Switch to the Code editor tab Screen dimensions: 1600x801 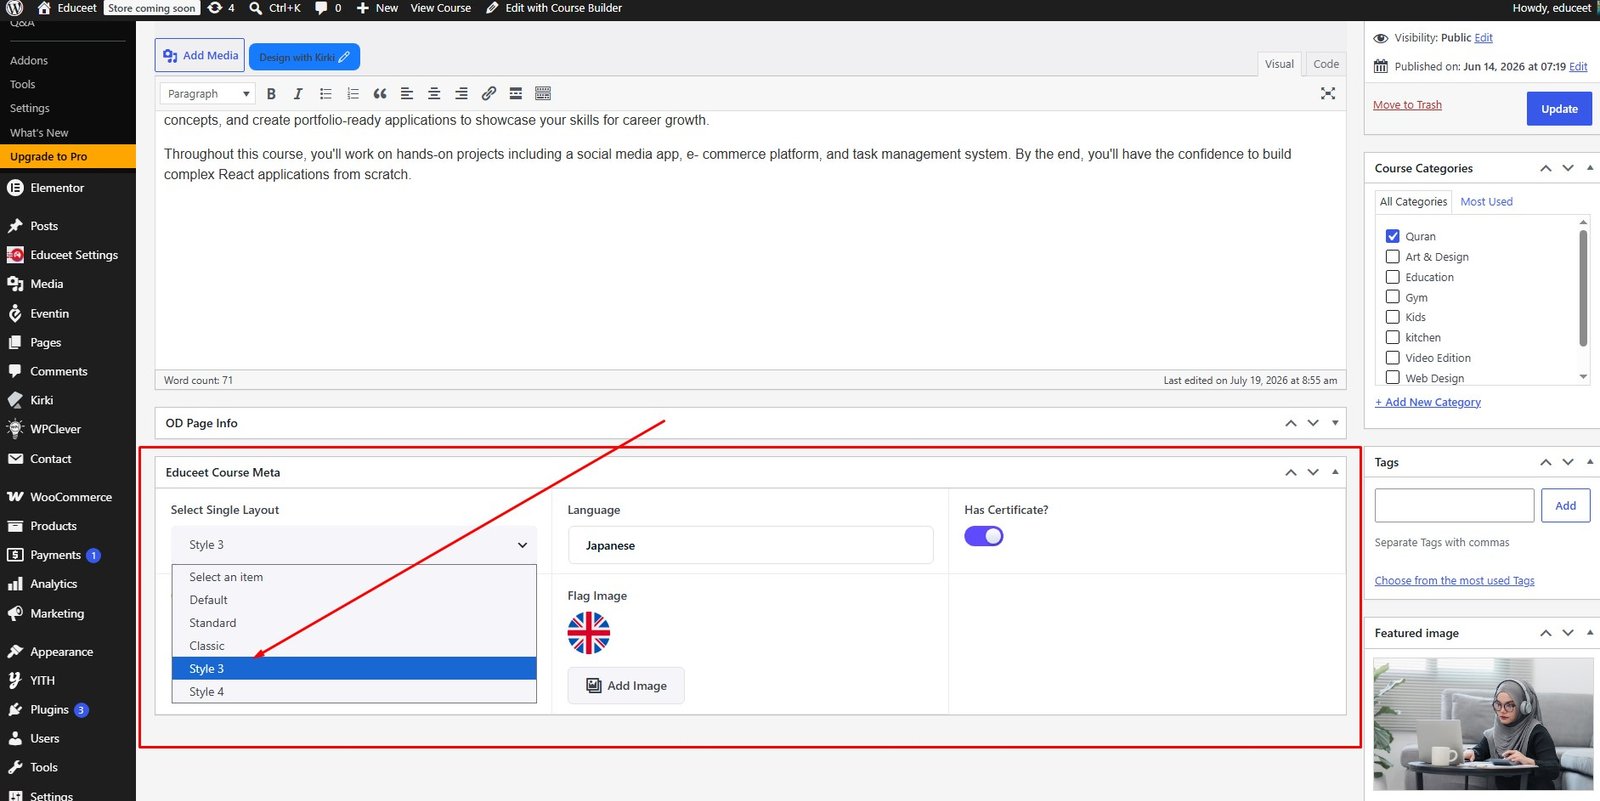tap(1326, 64)
